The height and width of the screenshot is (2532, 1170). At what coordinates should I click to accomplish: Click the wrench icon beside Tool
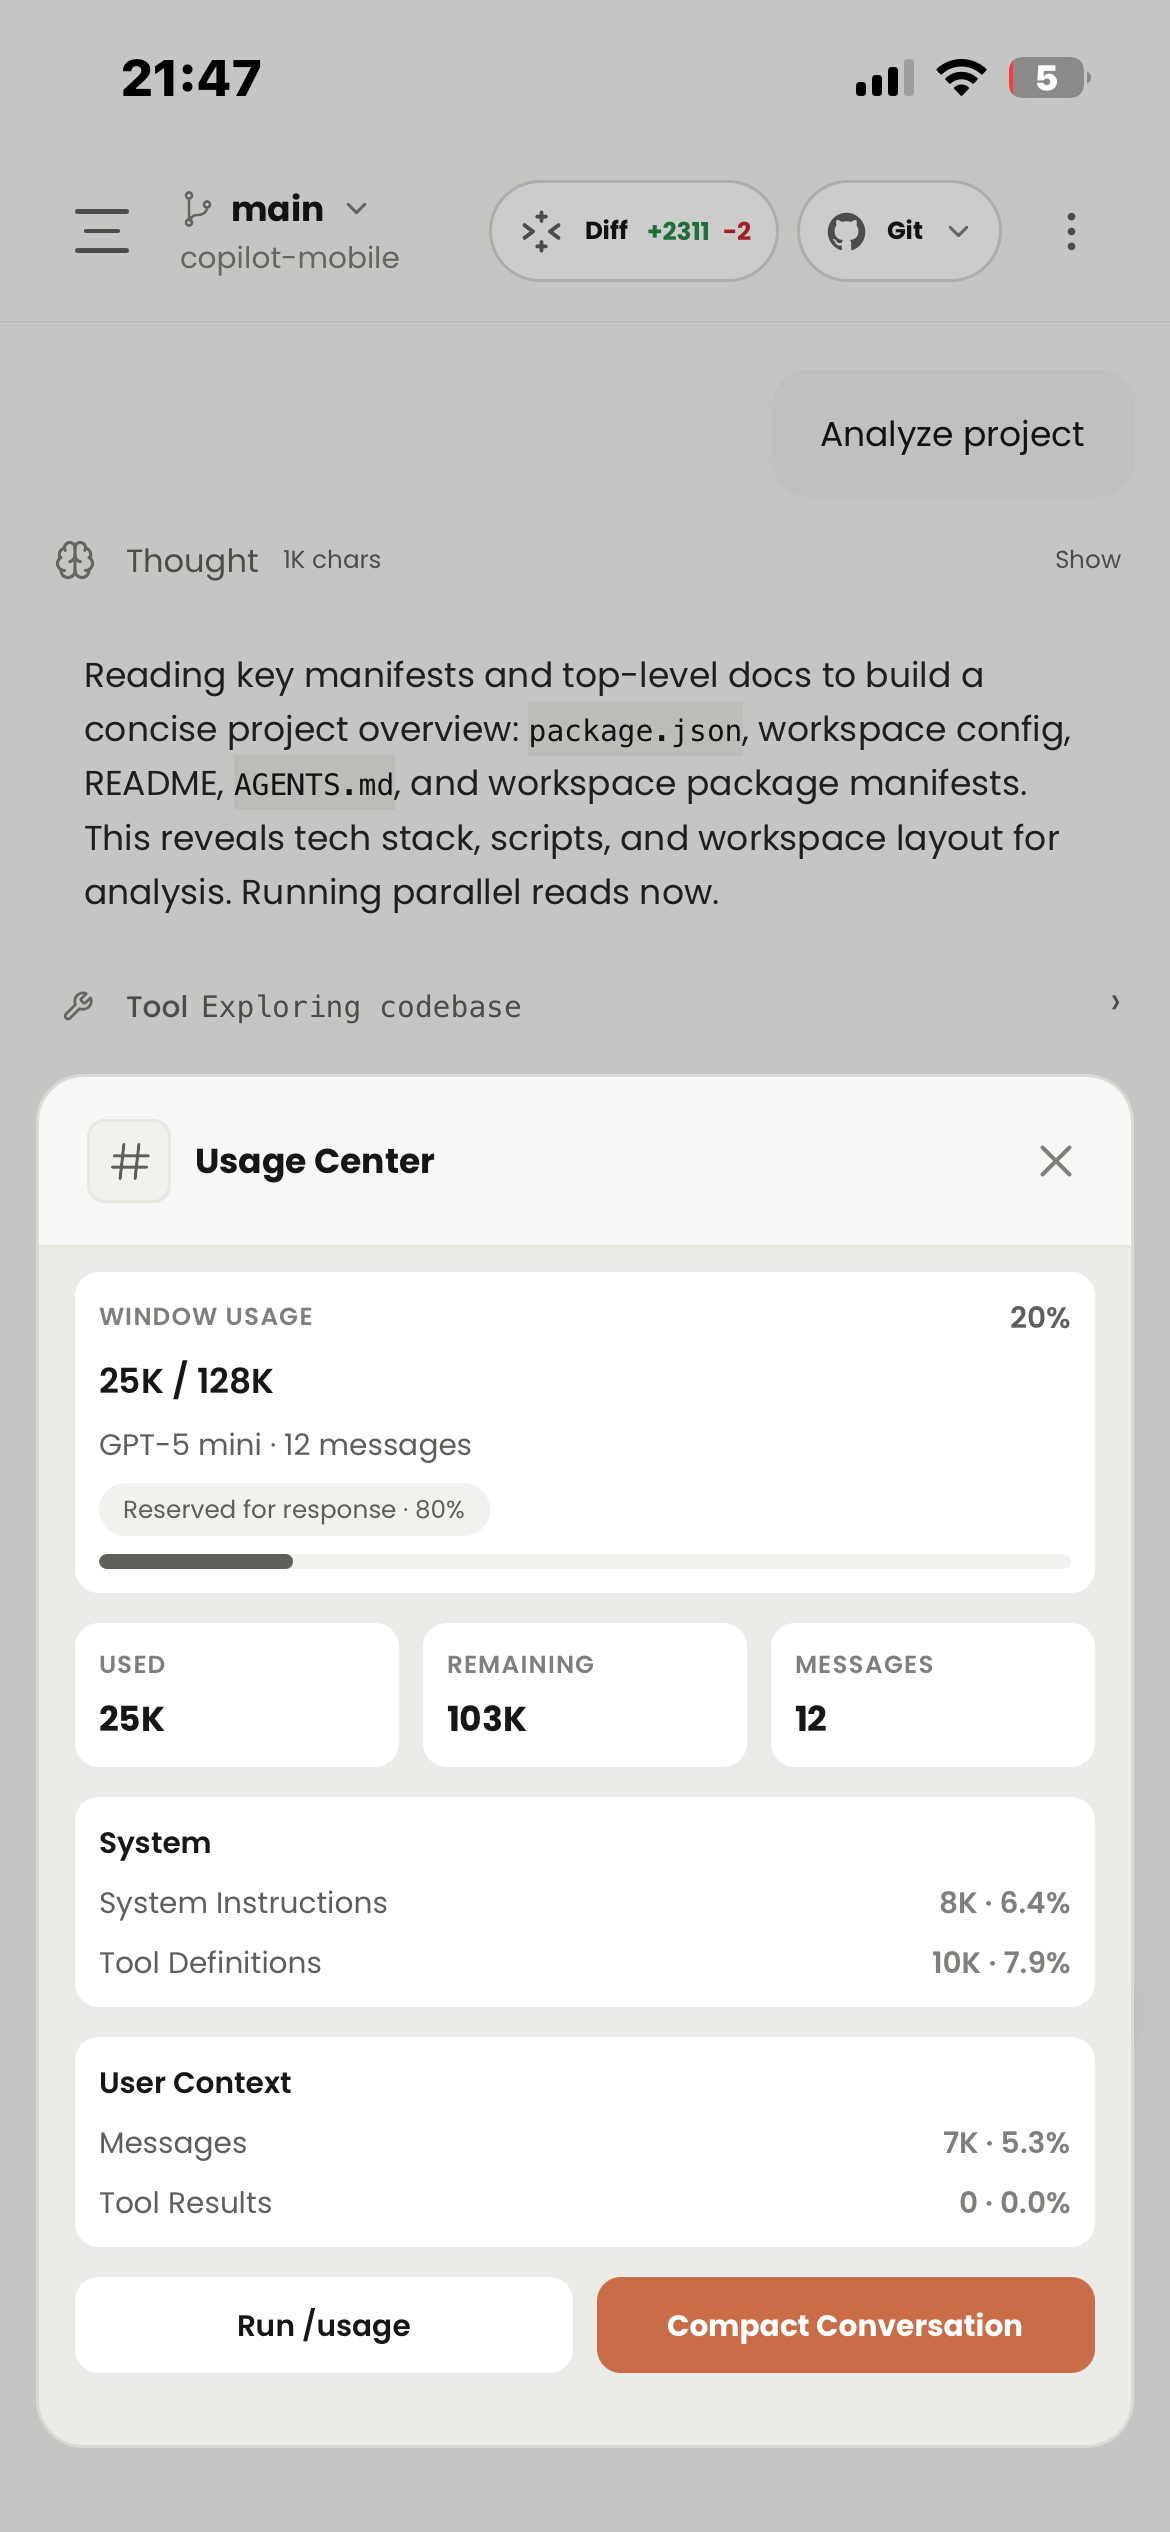[x=79, y=1006]
